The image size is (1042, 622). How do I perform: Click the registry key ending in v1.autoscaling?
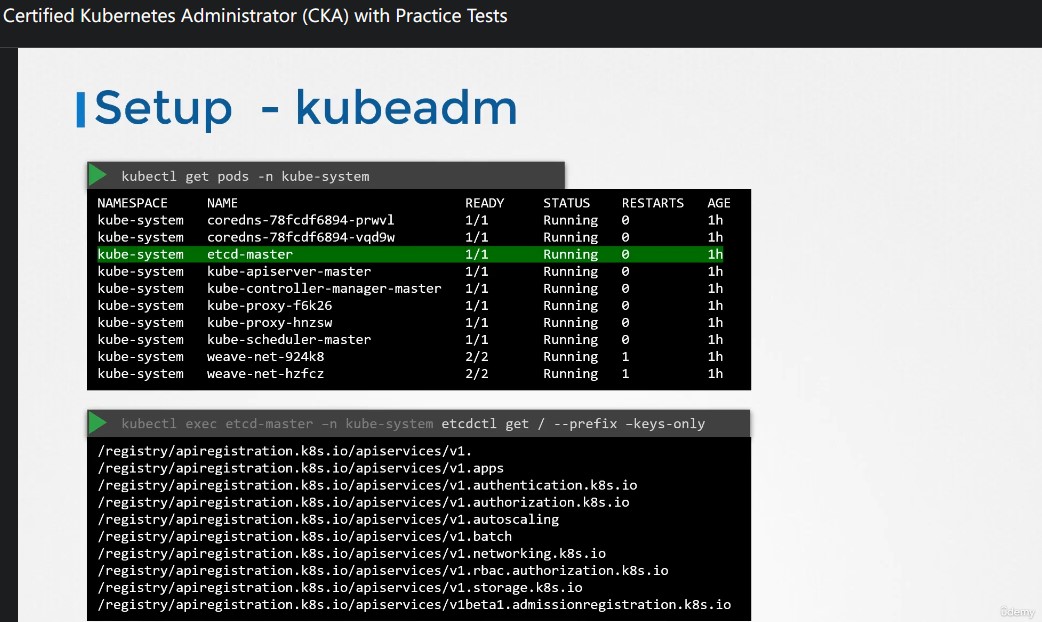(x=328, y=519)
